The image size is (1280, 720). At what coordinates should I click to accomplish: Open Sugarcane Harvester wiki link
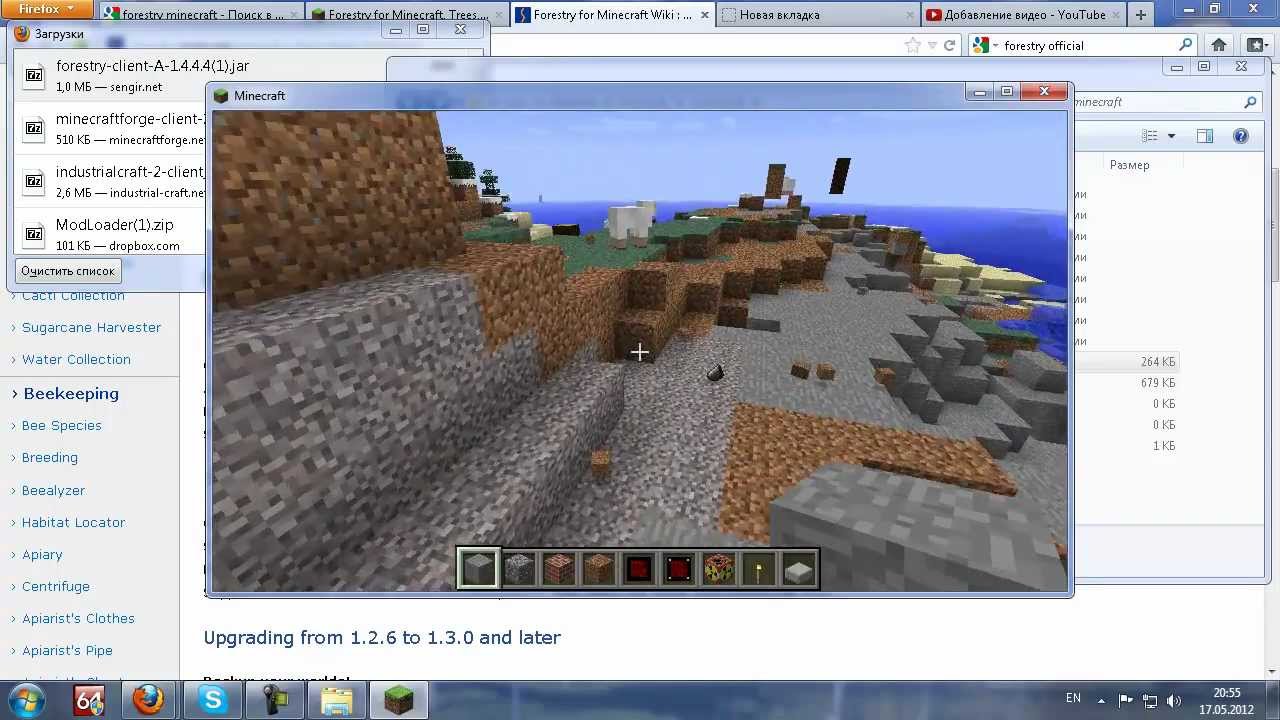(x=91, y=327)
